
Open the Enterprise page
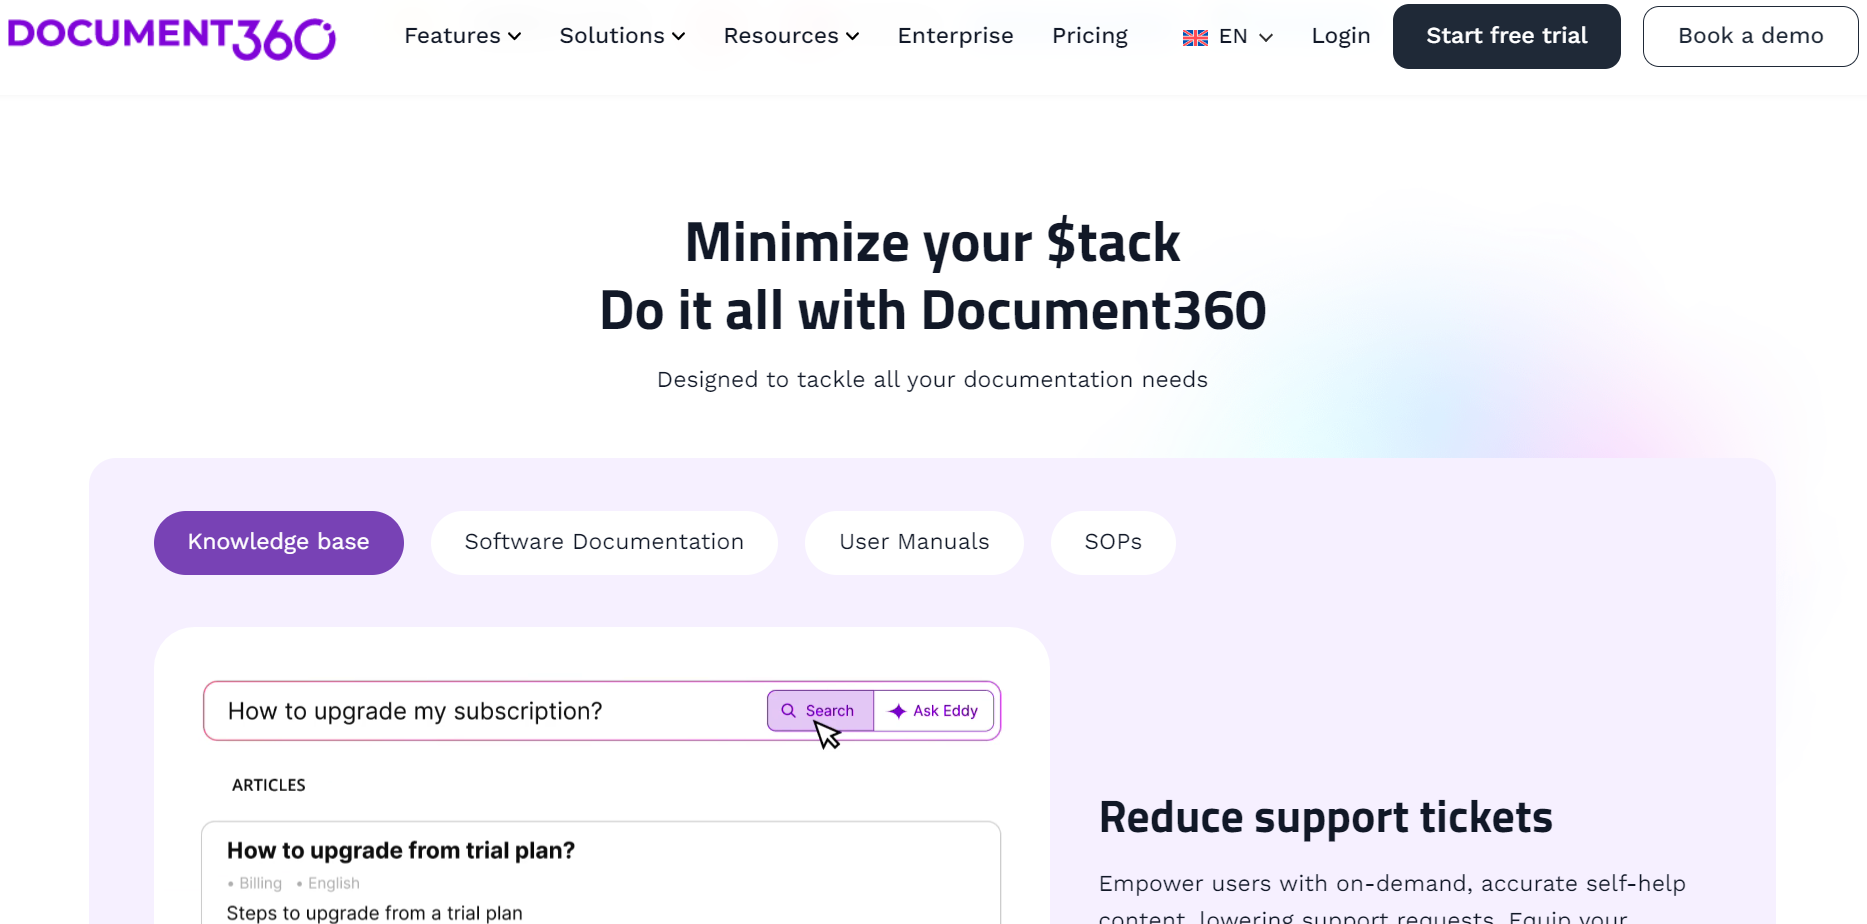tap(955, 36)
